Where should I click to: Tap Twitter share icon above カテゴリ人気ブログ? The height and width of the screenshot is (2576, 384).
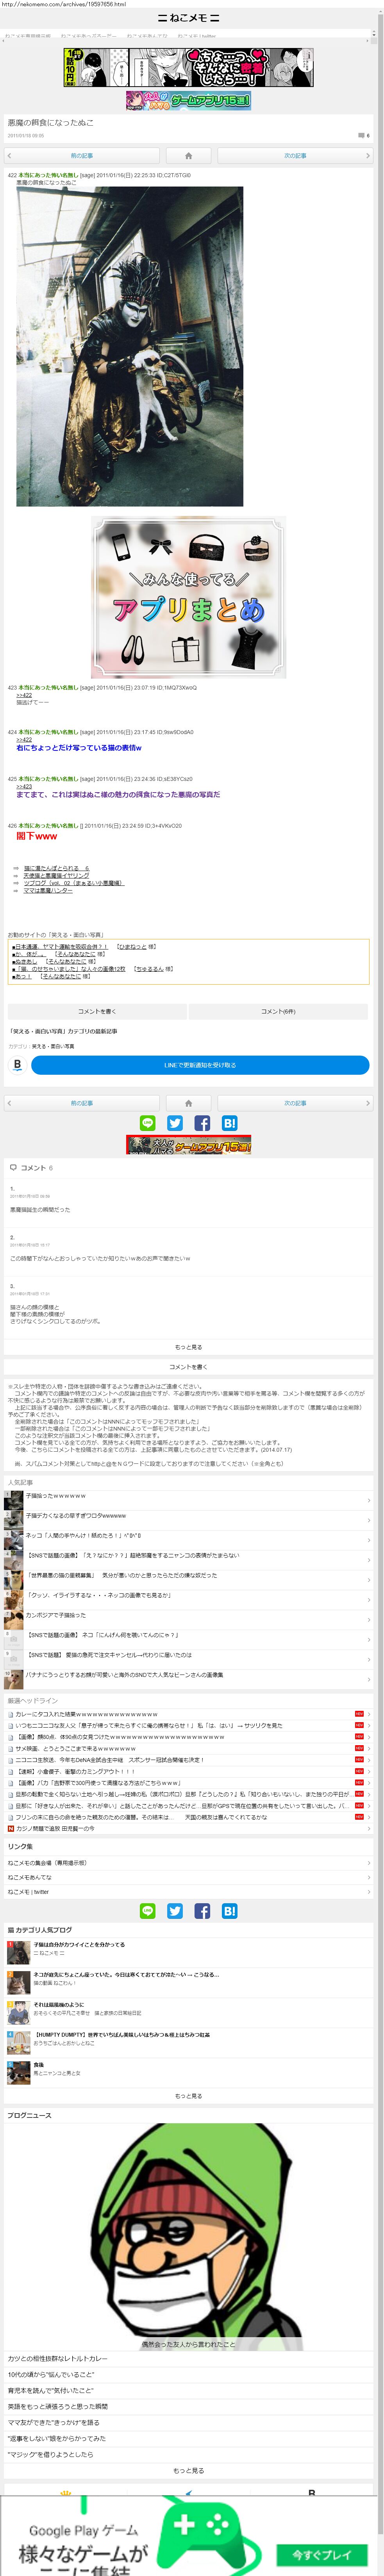175,1911
